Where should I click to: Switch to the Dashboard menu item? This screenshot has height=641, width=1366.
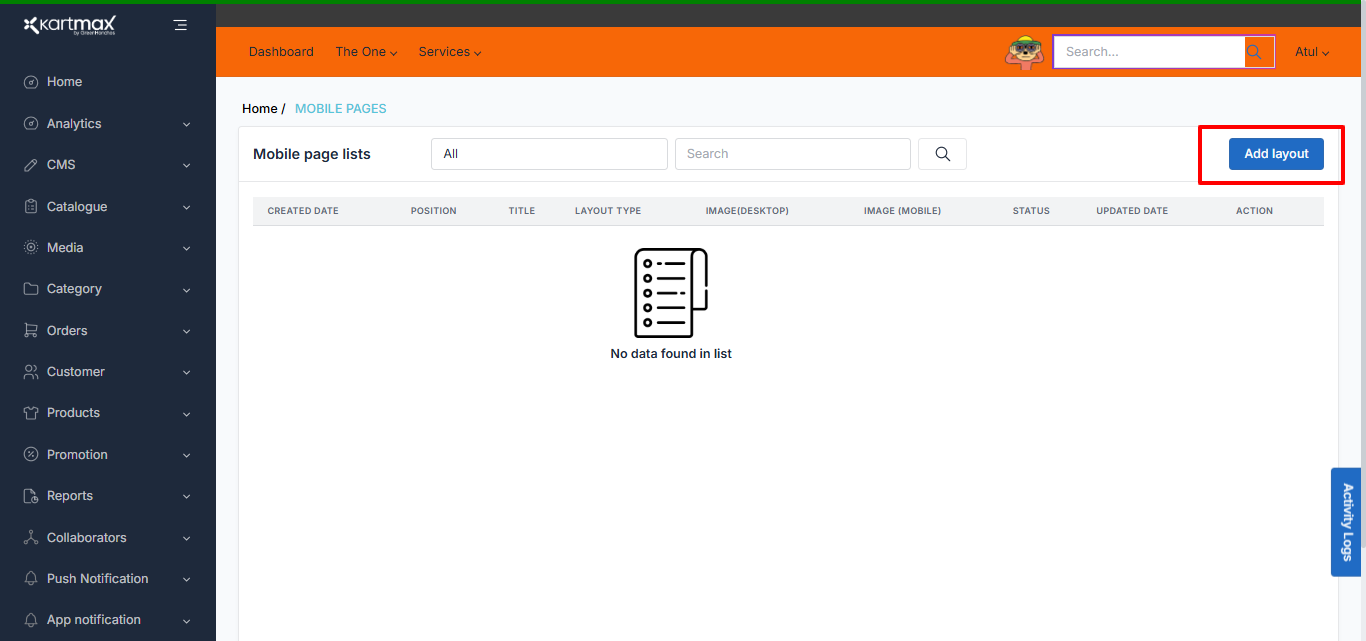pyautogui.click(x=281, y=51)
